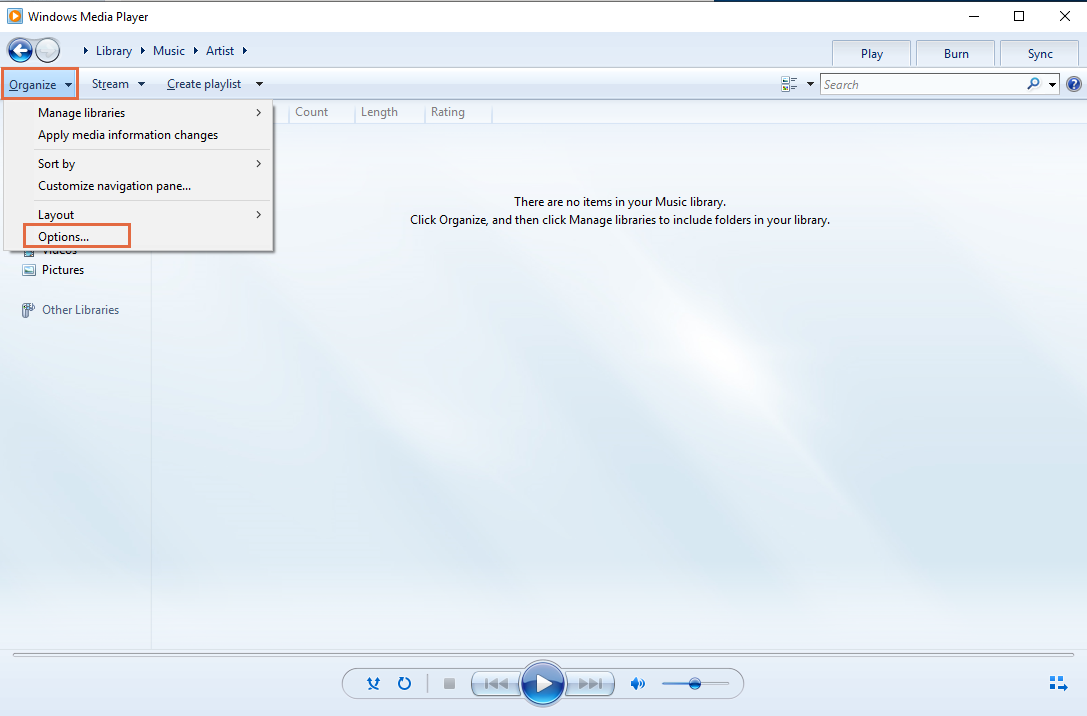Mute the volume with the speaker icon

638,683
